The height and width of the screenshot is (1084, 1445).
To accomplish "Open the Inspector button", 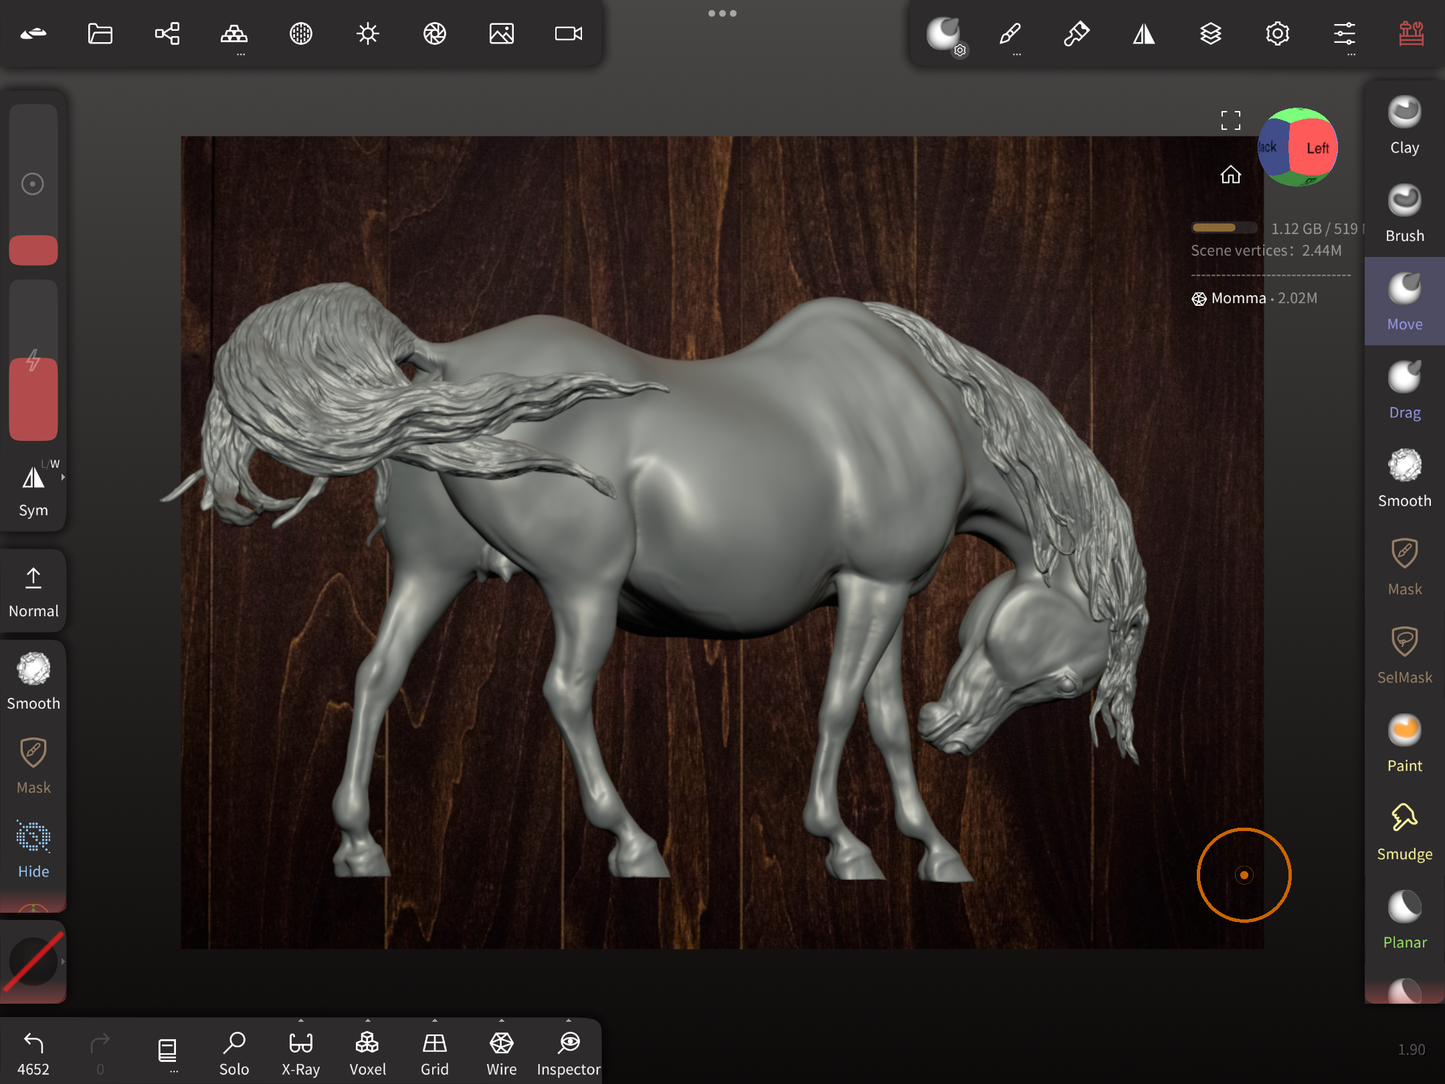I will [568, 1053].
